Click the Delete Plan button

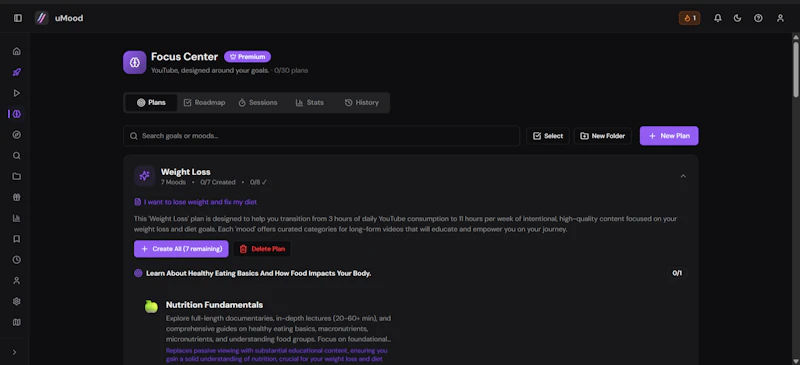pos(262,249)
